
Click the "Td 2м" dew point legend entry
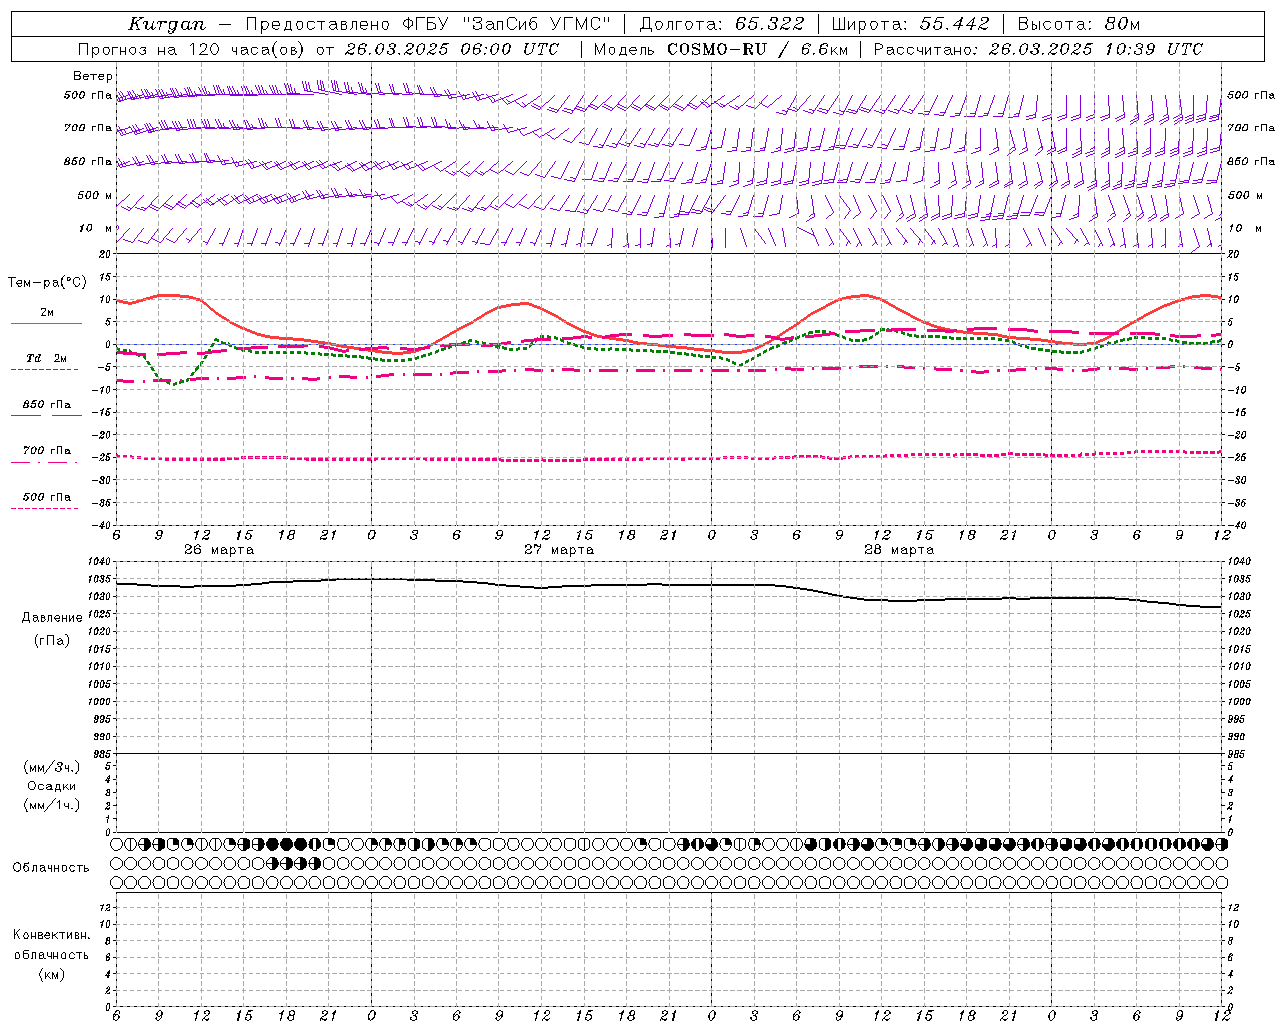pyautogui.click(x=47, y=358)
